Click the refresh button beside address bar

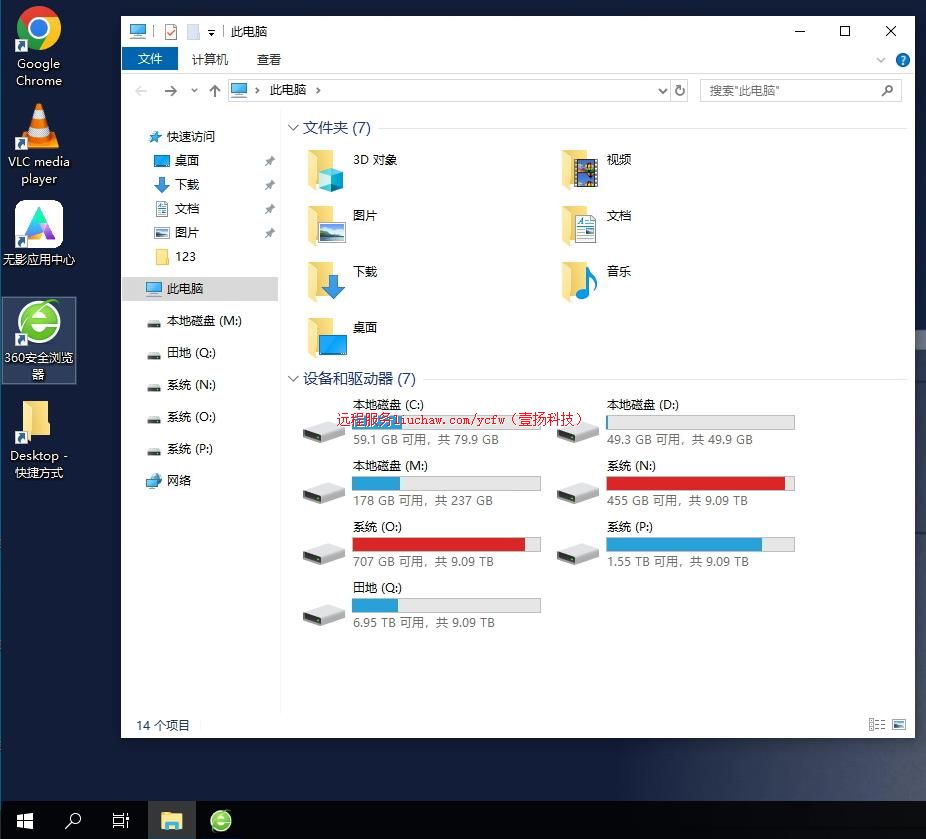pos(680,90)
